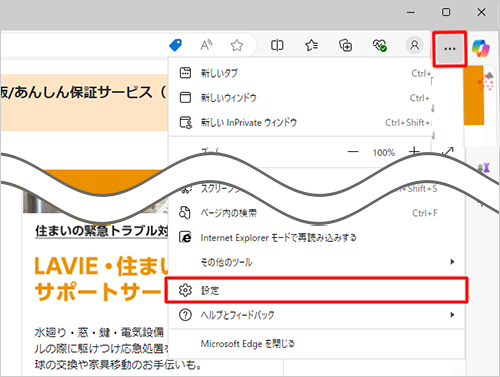This screenshot has height=377, width=500.
Task: Open Copilot from the toolbar
Action: coord(481,48)
